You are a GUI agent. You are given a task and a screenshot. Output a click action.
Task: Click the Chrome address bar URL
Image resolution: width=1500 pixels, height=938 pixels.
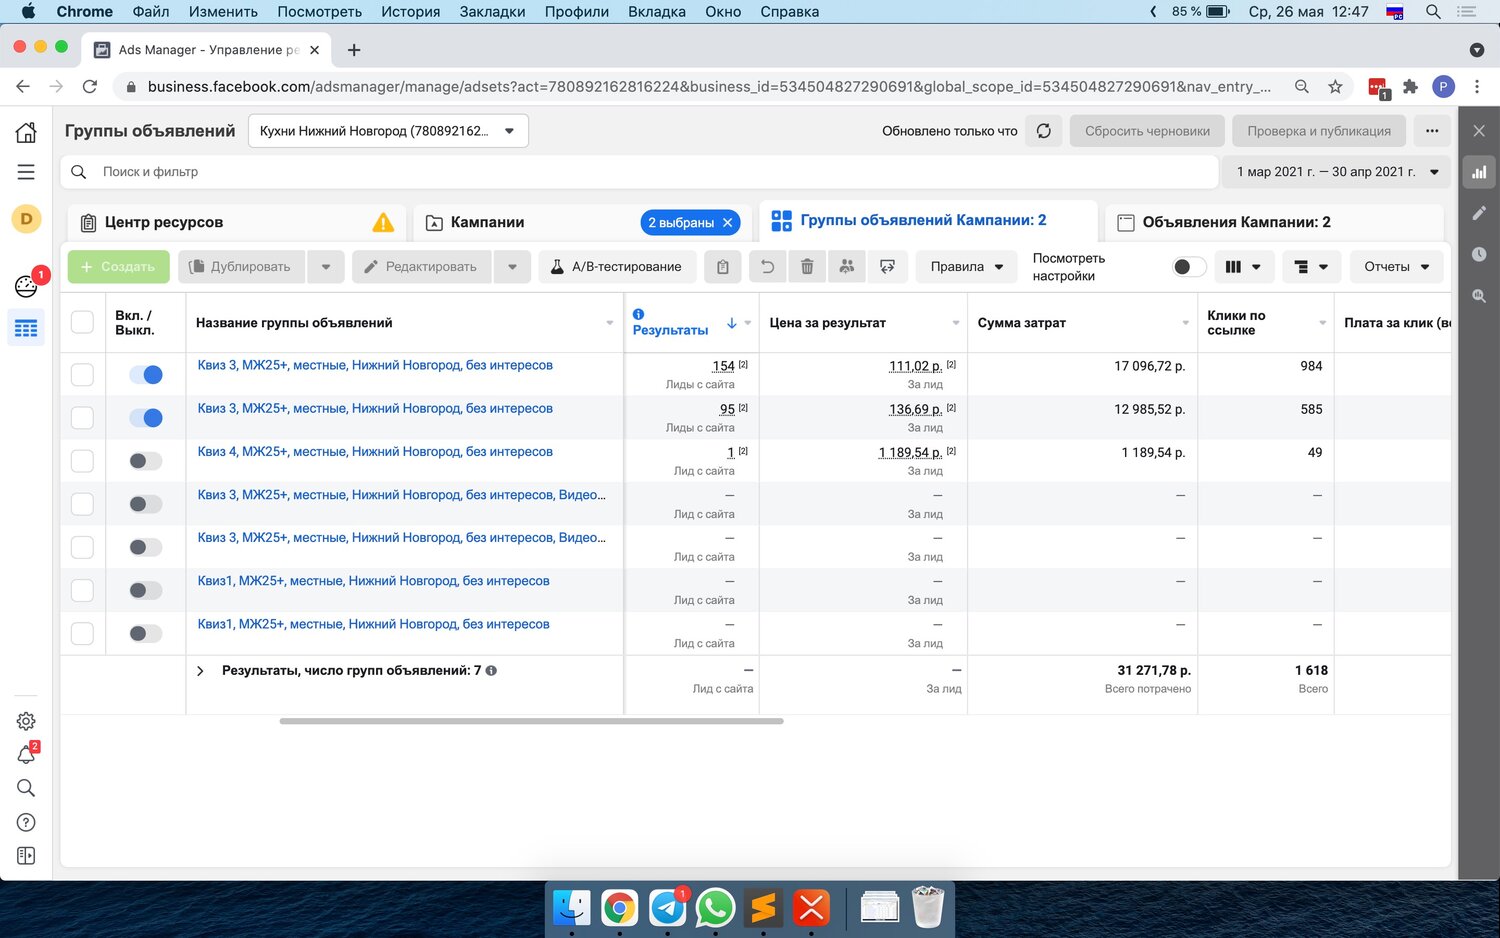pos(709,87)
